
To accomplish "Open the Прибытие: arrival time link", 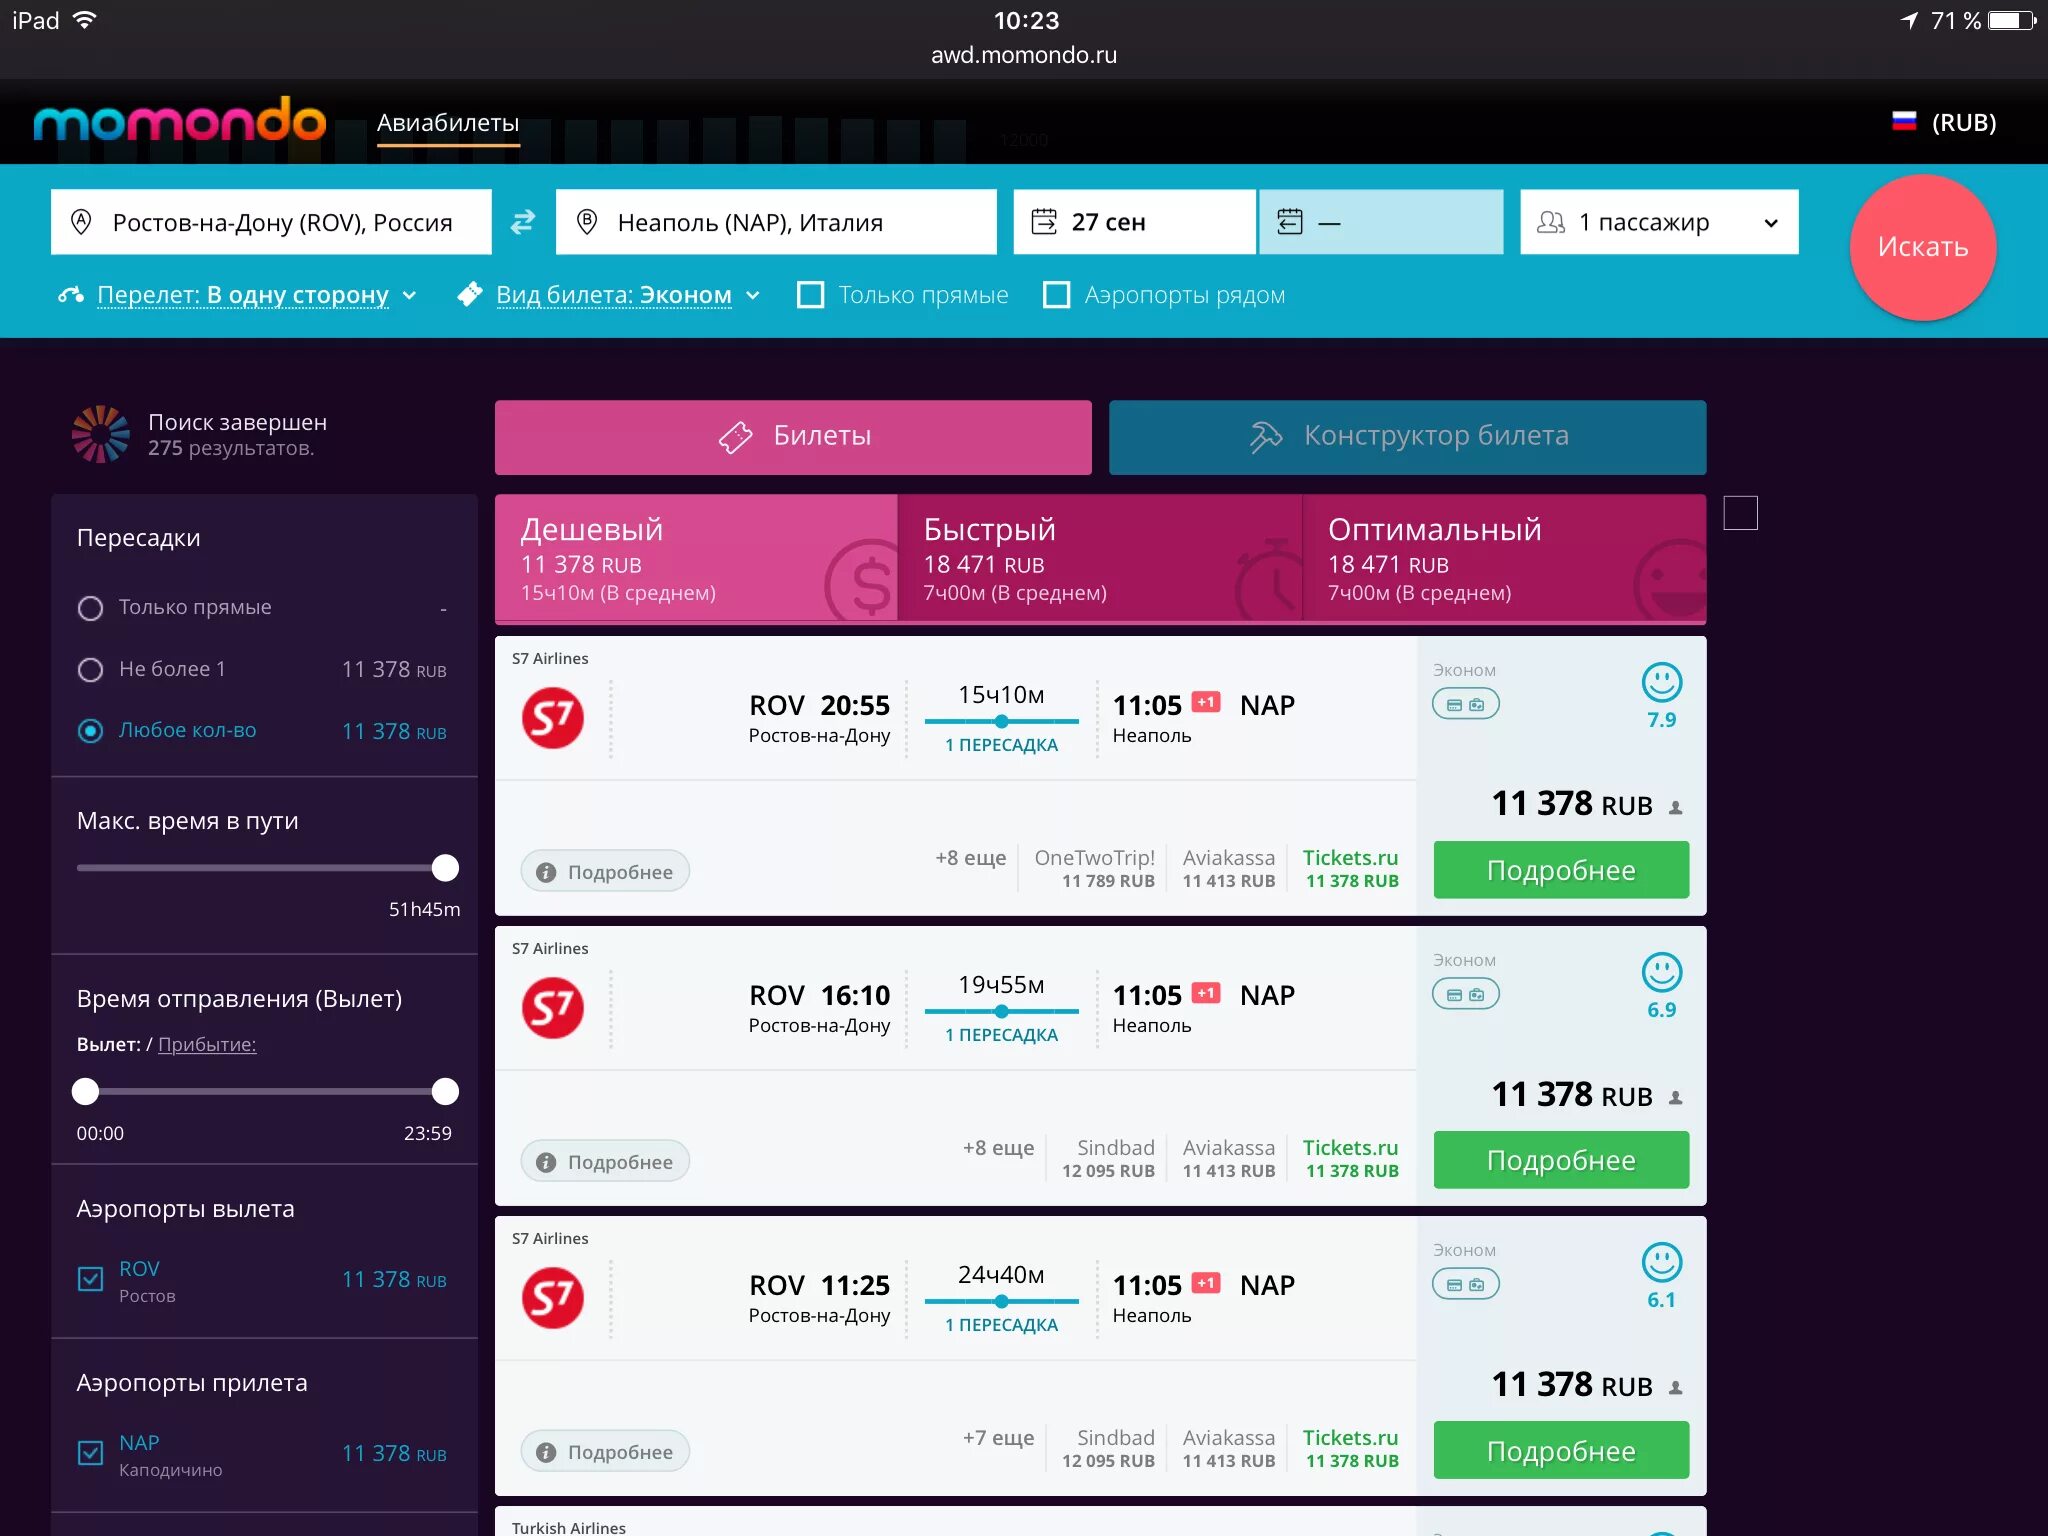I will (x=207, y=1045).
